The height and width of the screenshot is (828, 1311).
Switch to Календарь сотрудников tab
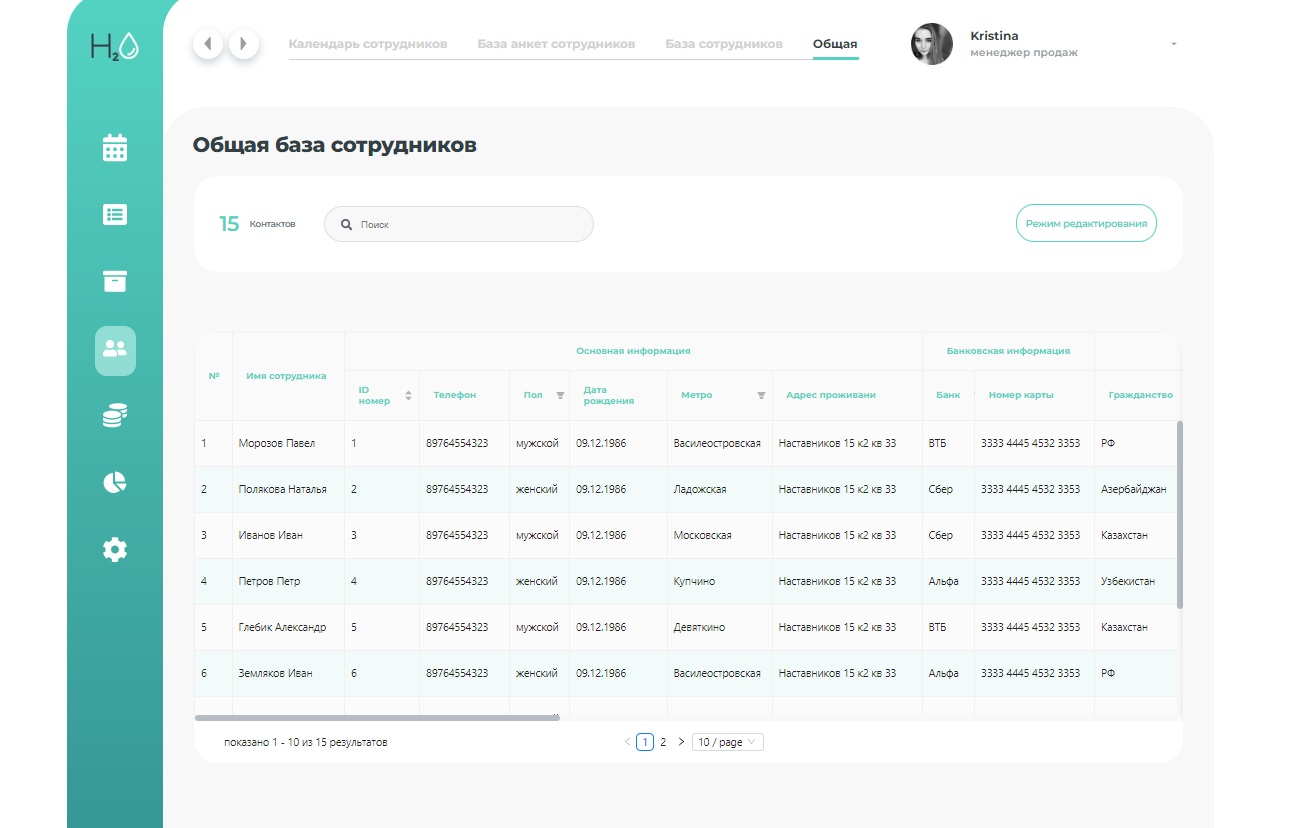pos(367,44)
